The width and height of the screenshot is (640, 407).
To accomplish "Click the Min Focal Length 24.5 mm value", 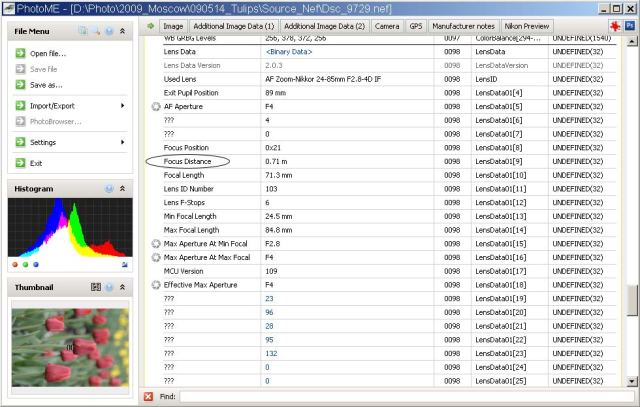I will [x=279, y=216].
